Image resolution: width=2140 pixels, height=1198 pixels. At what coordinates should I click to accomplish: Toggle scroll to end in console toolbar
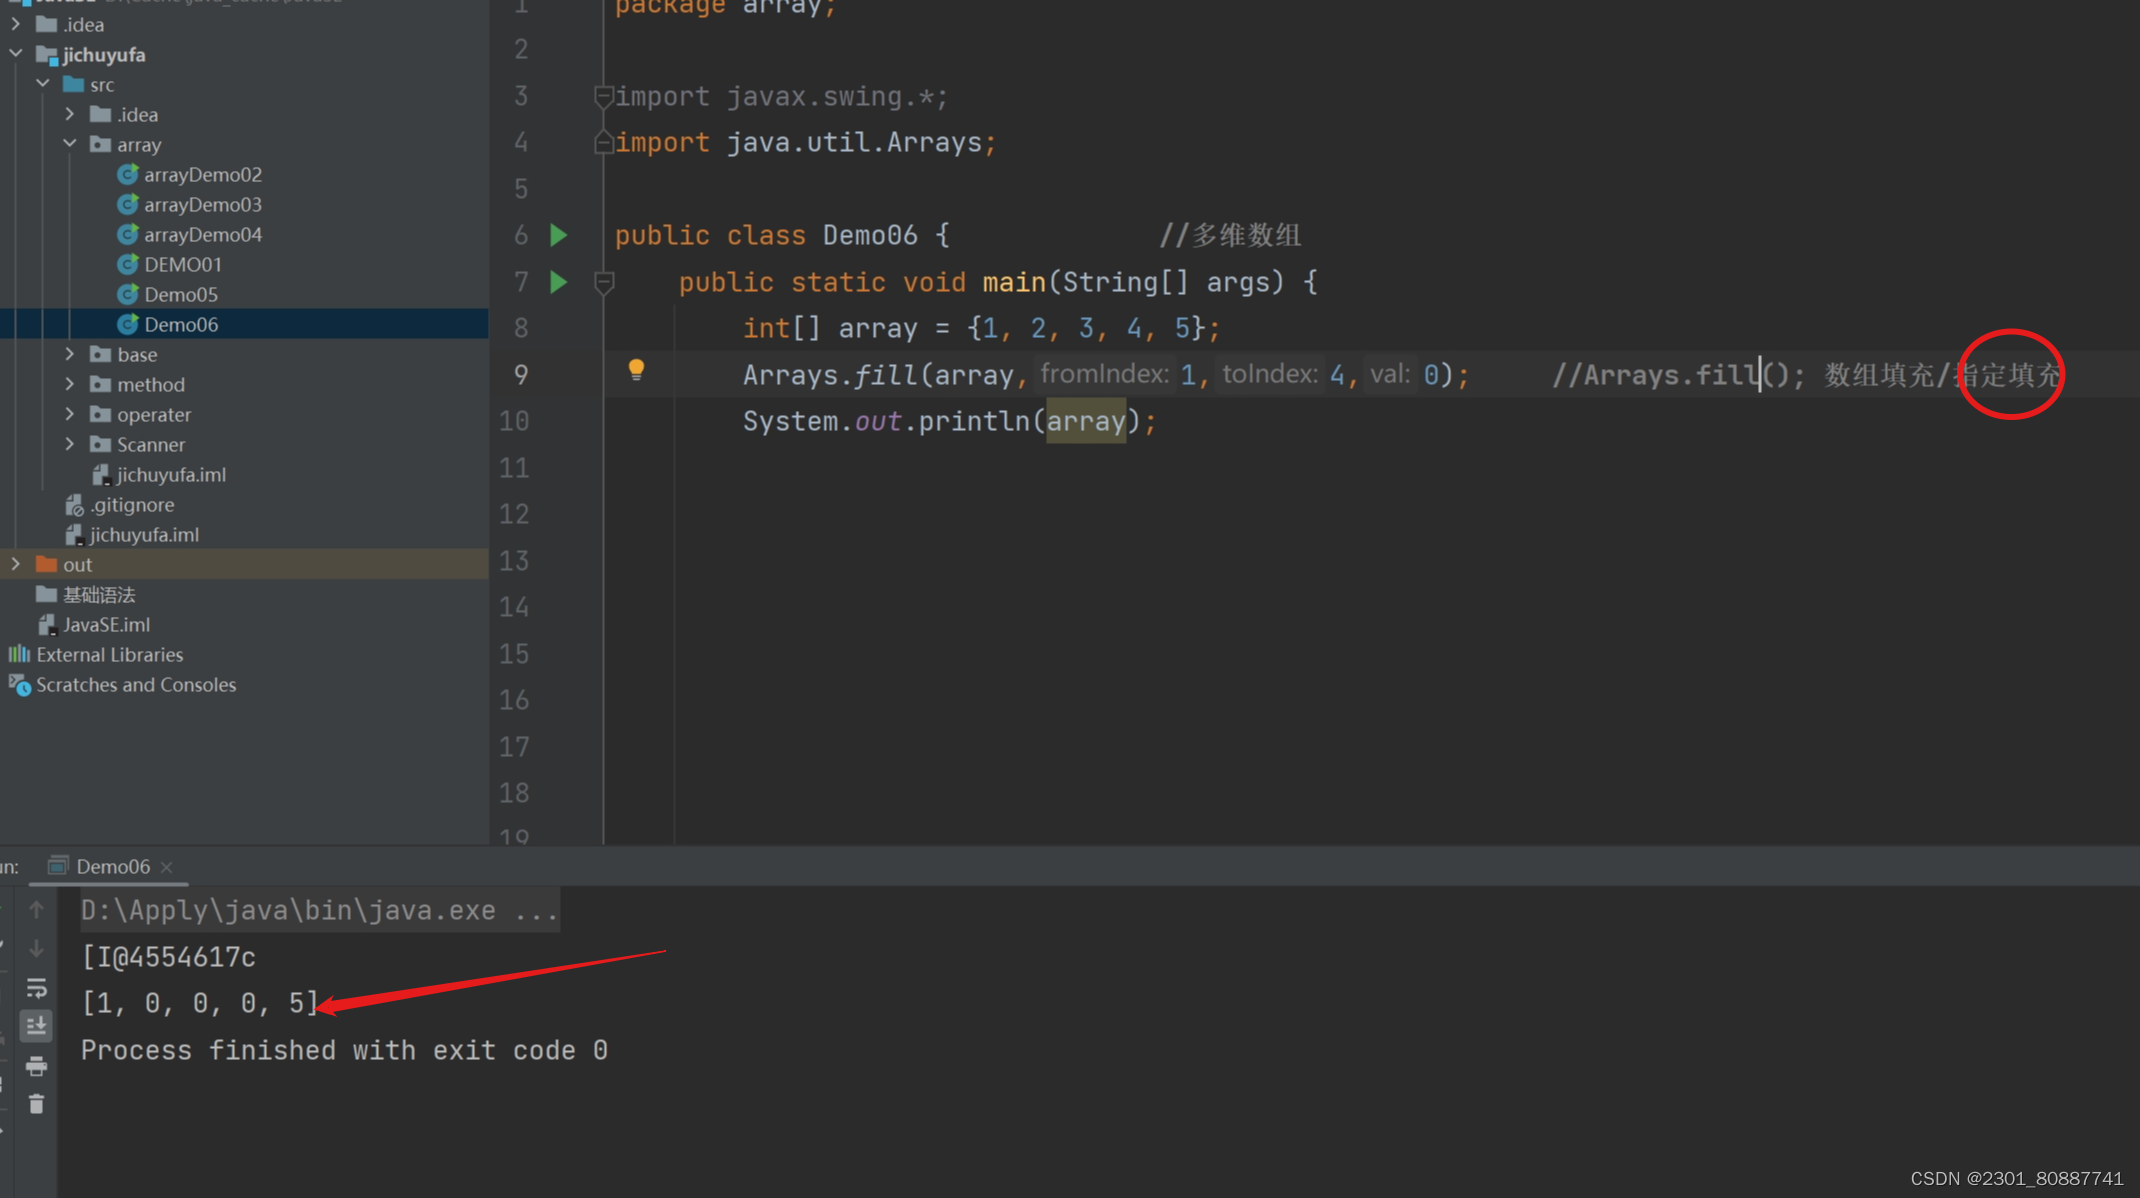[x=36, y=1025]
